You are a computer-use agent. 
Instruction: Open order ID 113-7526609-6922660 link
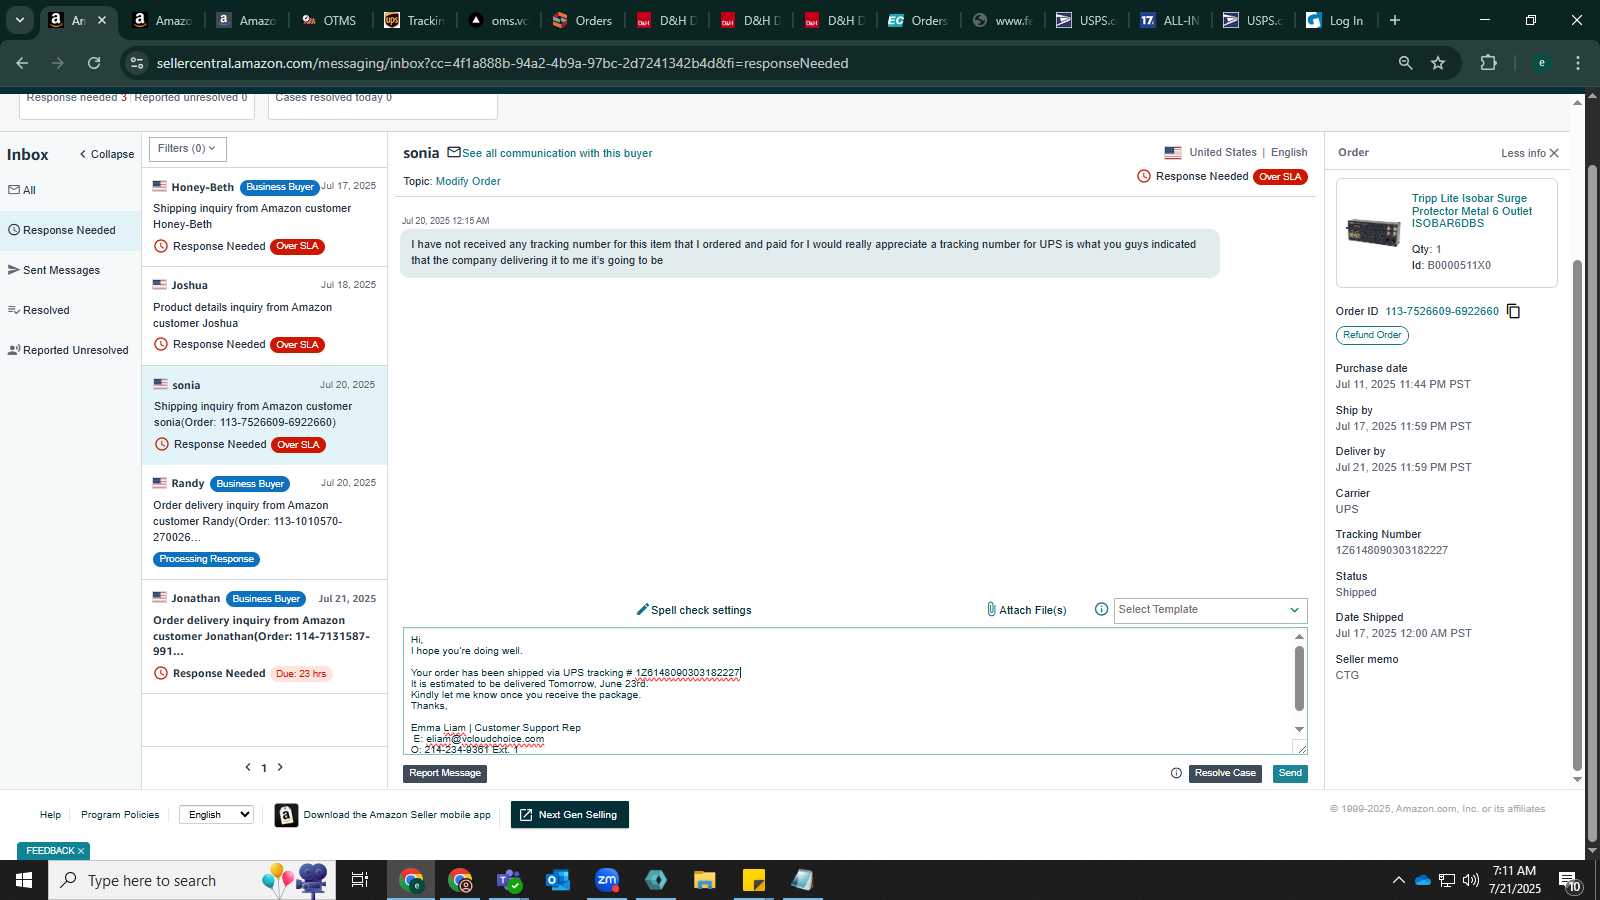(x=1442, y=311)
